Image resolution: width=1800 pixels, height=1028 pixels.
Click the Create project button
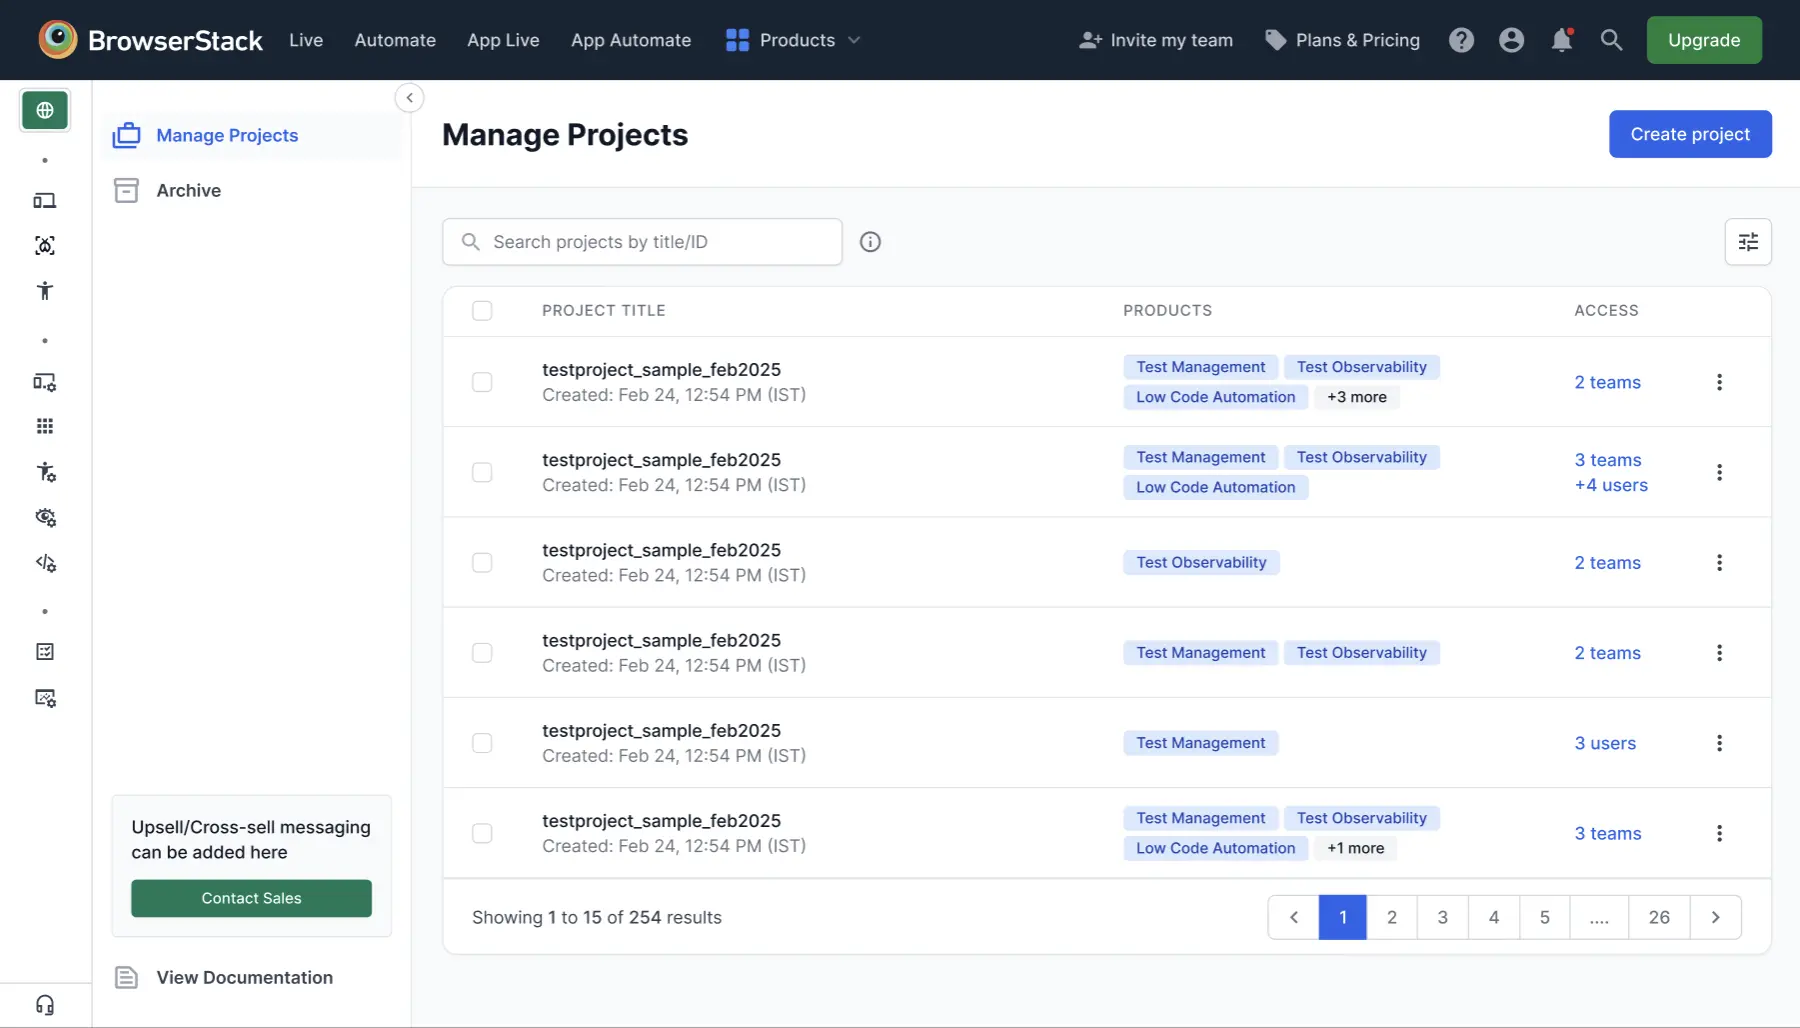1690,134
